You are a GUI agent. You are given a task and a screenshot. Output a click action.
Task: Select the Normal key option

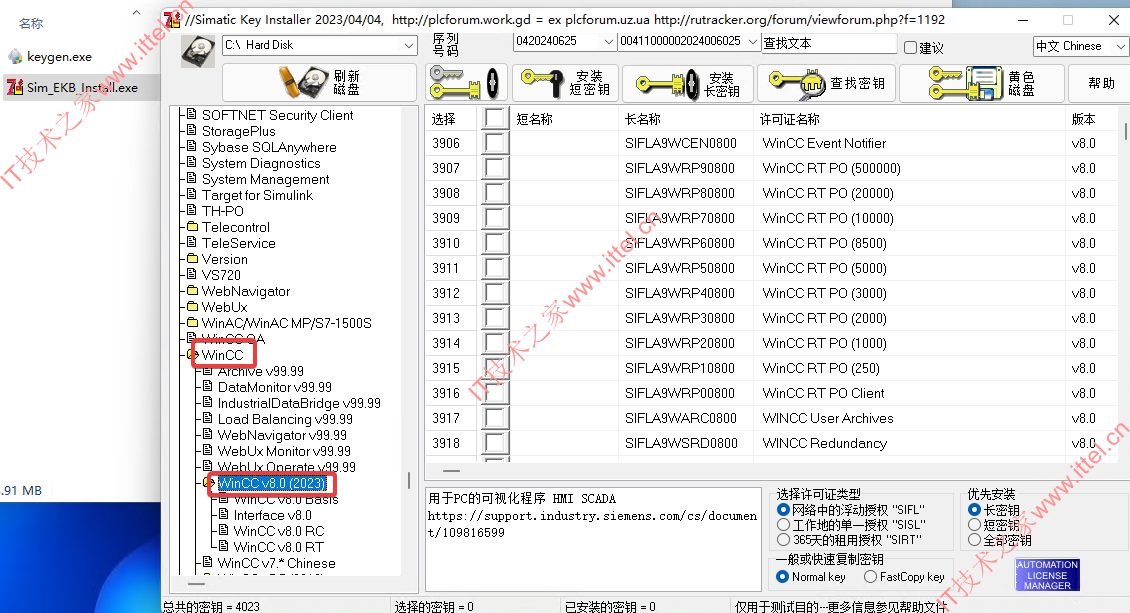(x=783, y=576)
